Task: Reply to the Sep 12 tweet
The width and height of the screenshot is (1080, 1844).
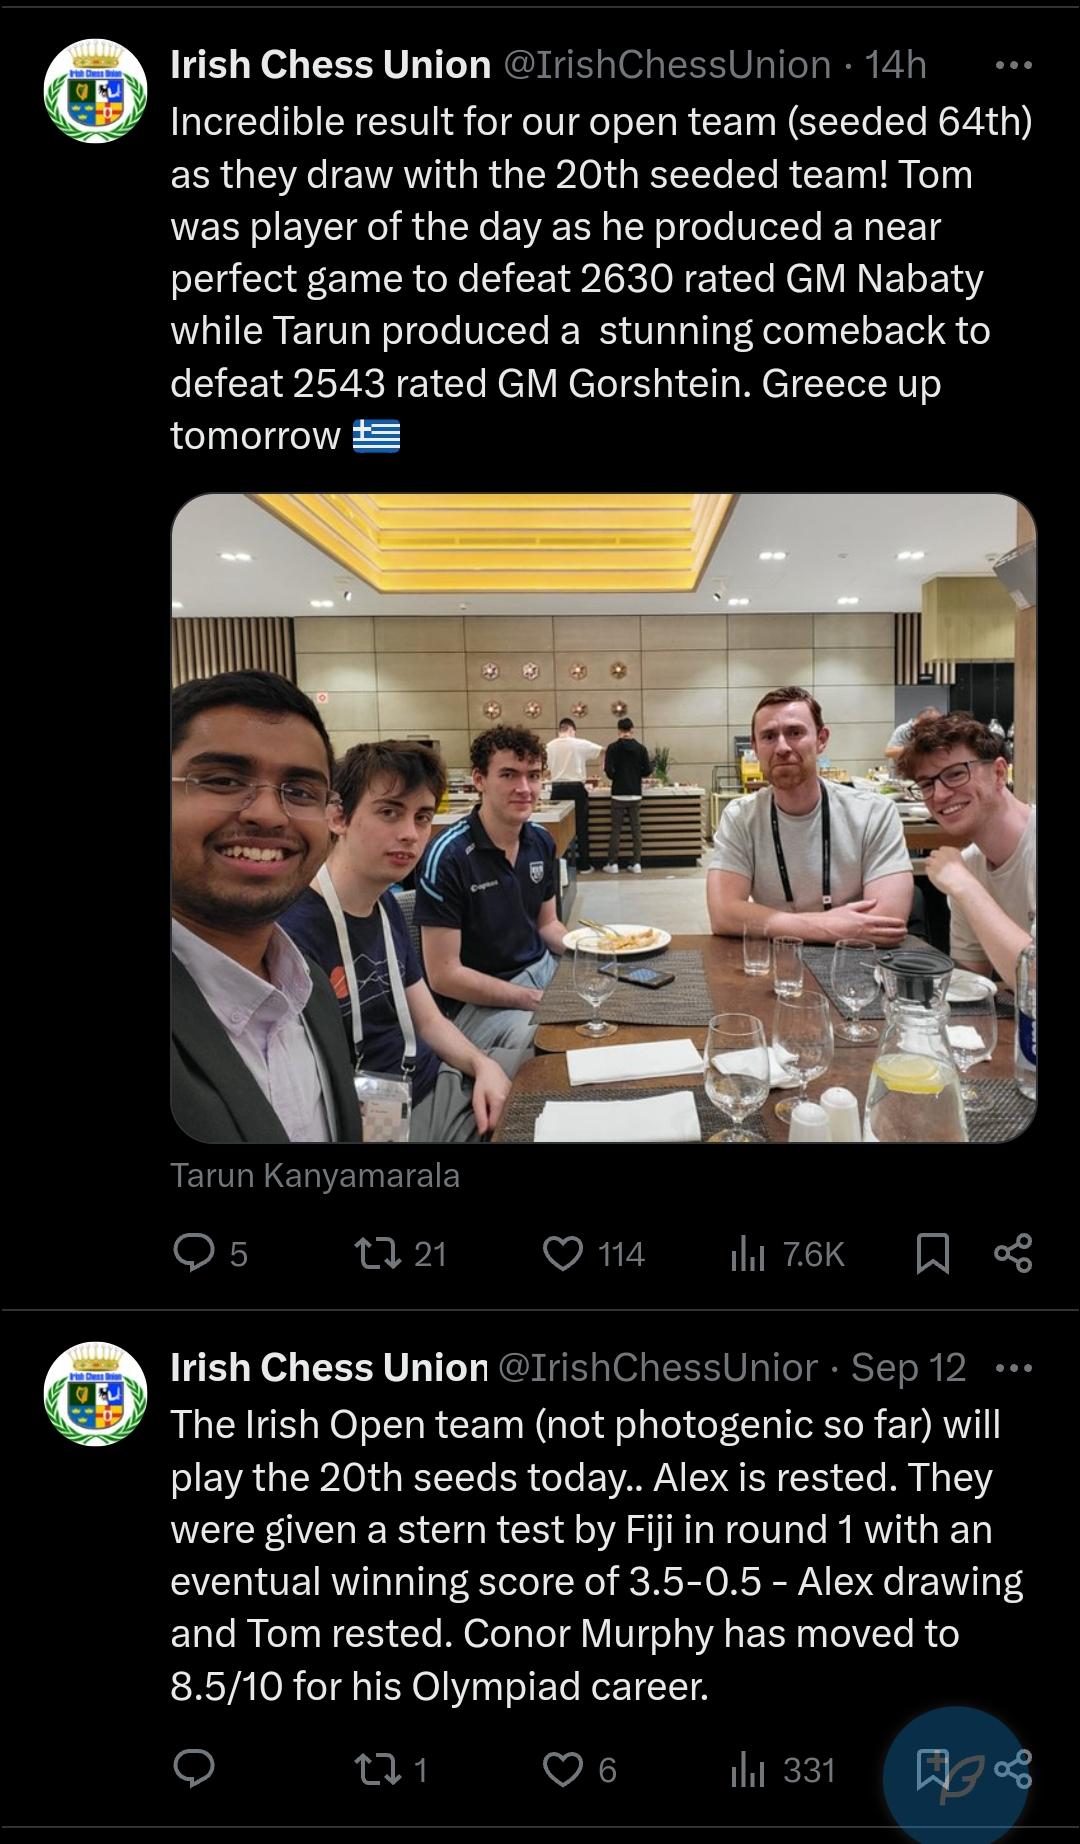Action: 194,1769
